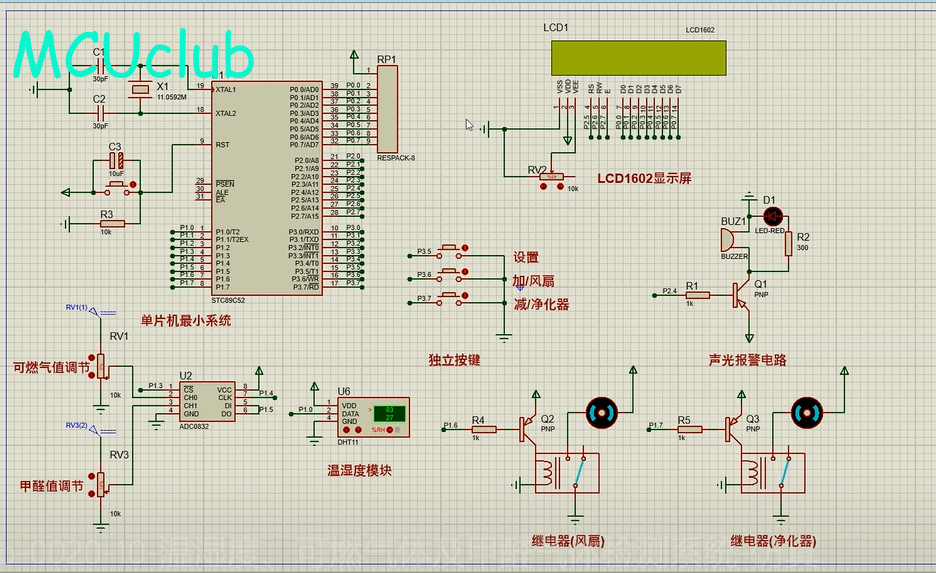Click the 减/净化器 key label text

point(541,304)
